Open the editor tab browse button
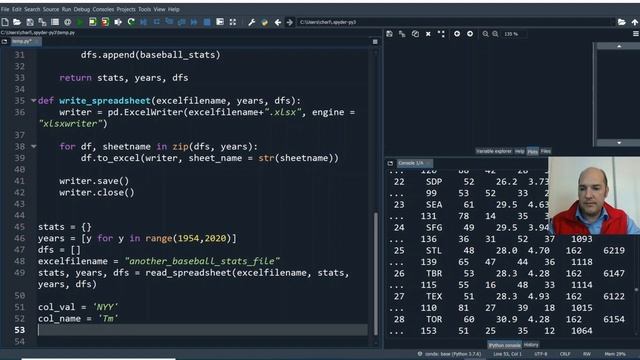640x360 pixels. 4,42
